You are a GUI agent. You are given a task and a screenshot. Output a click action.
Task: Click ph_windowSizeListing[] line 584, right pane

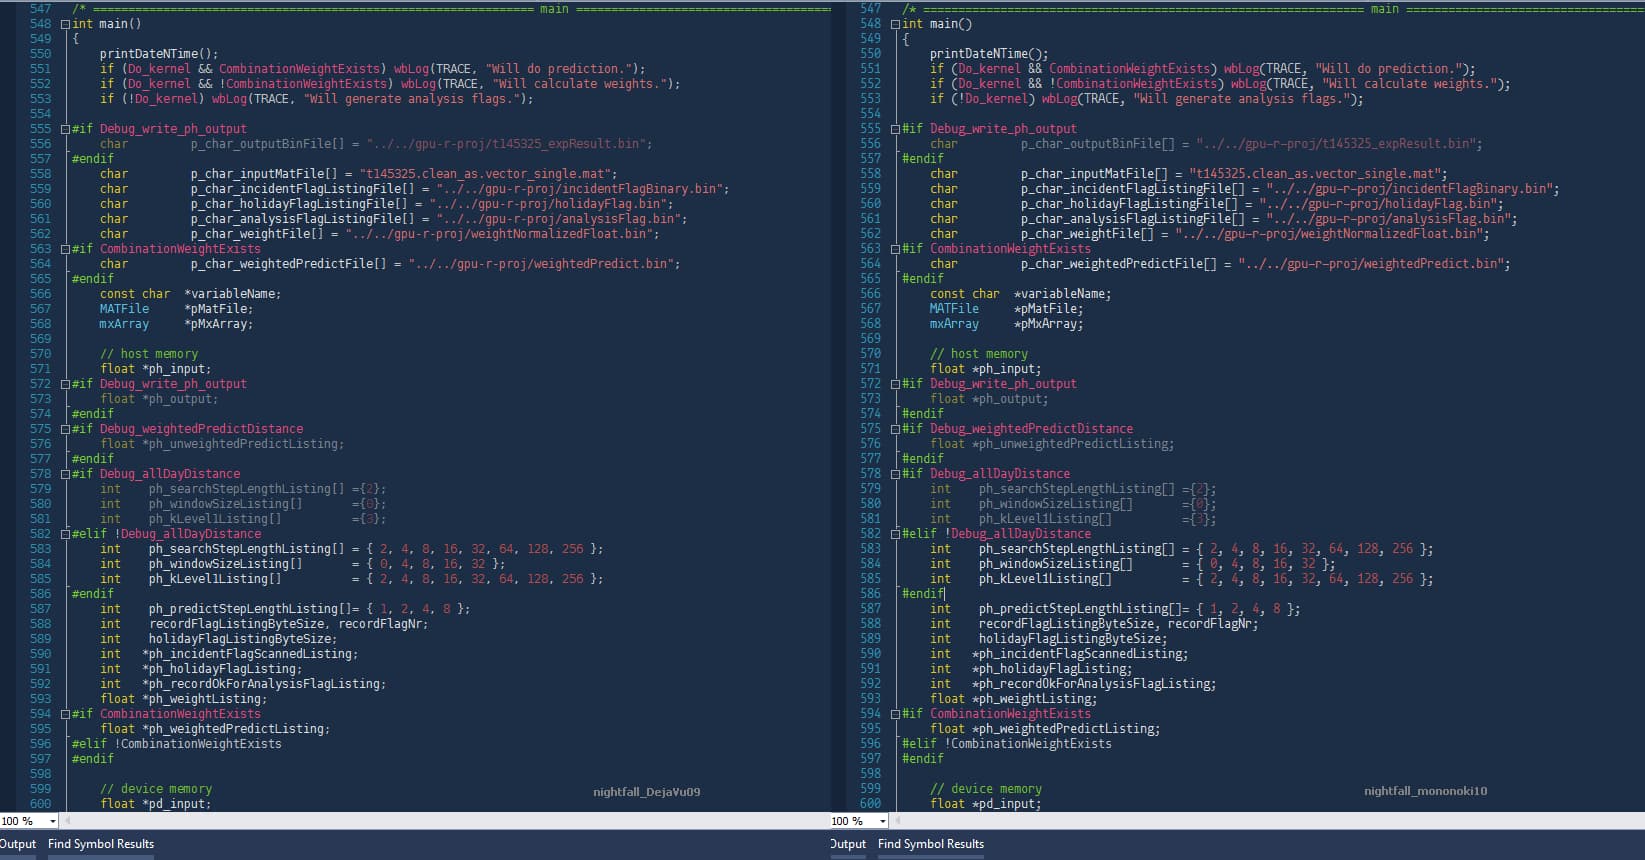[1055, 564]
